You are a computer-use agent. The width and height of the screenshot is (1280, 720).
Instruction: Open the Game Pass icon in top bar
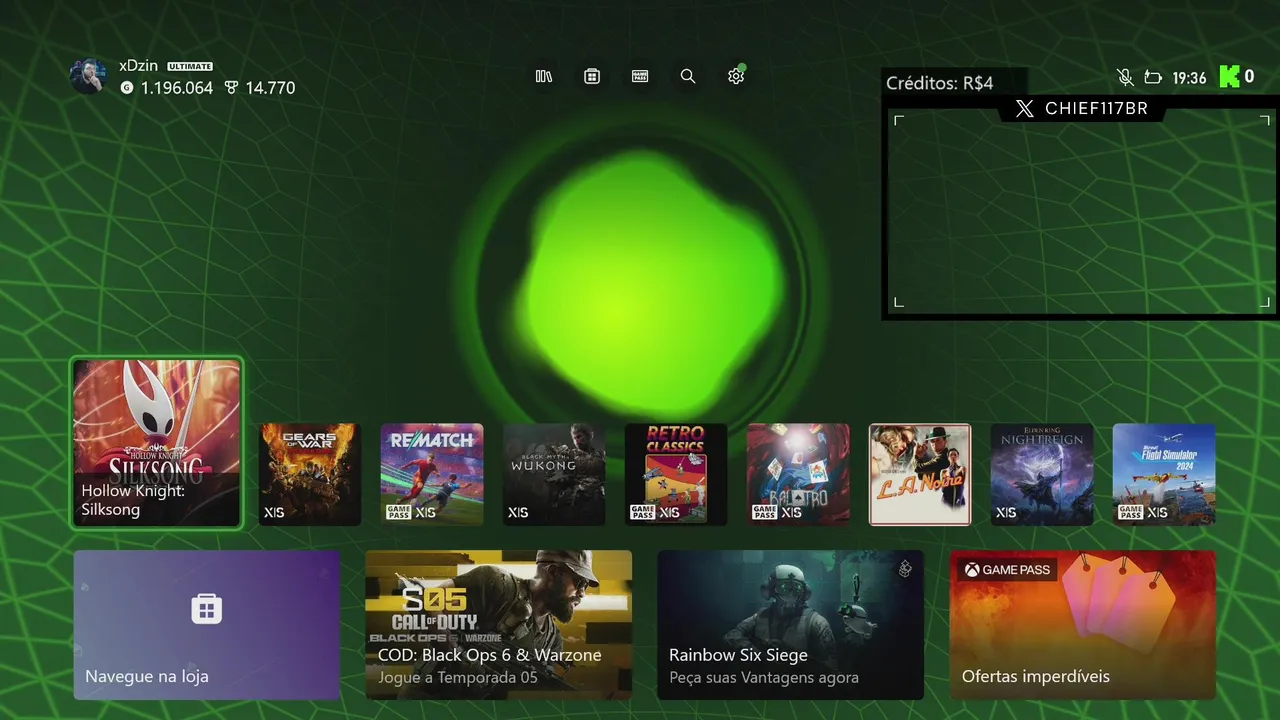pos(640,76)
